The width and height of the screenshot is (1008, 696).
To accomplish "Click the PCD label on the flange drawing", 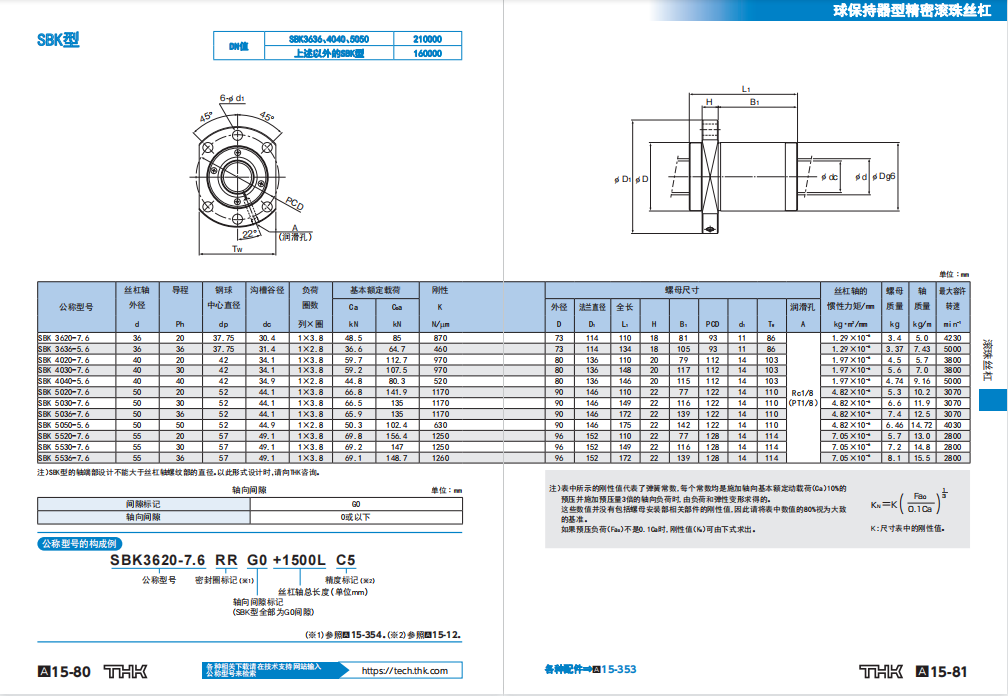I will pos(294,204).
